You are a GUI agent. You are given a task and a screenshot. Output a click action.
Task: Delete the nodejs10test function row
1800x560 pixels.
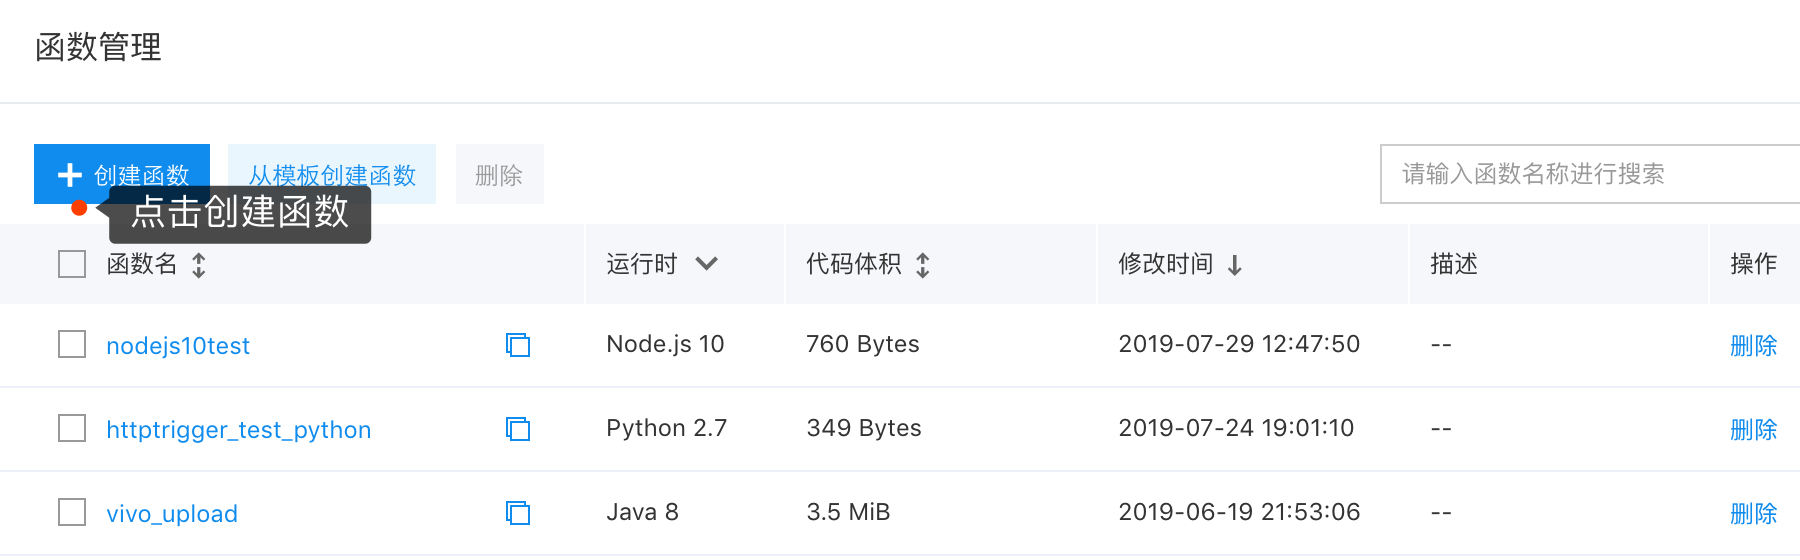click(x=1753, y=346)
